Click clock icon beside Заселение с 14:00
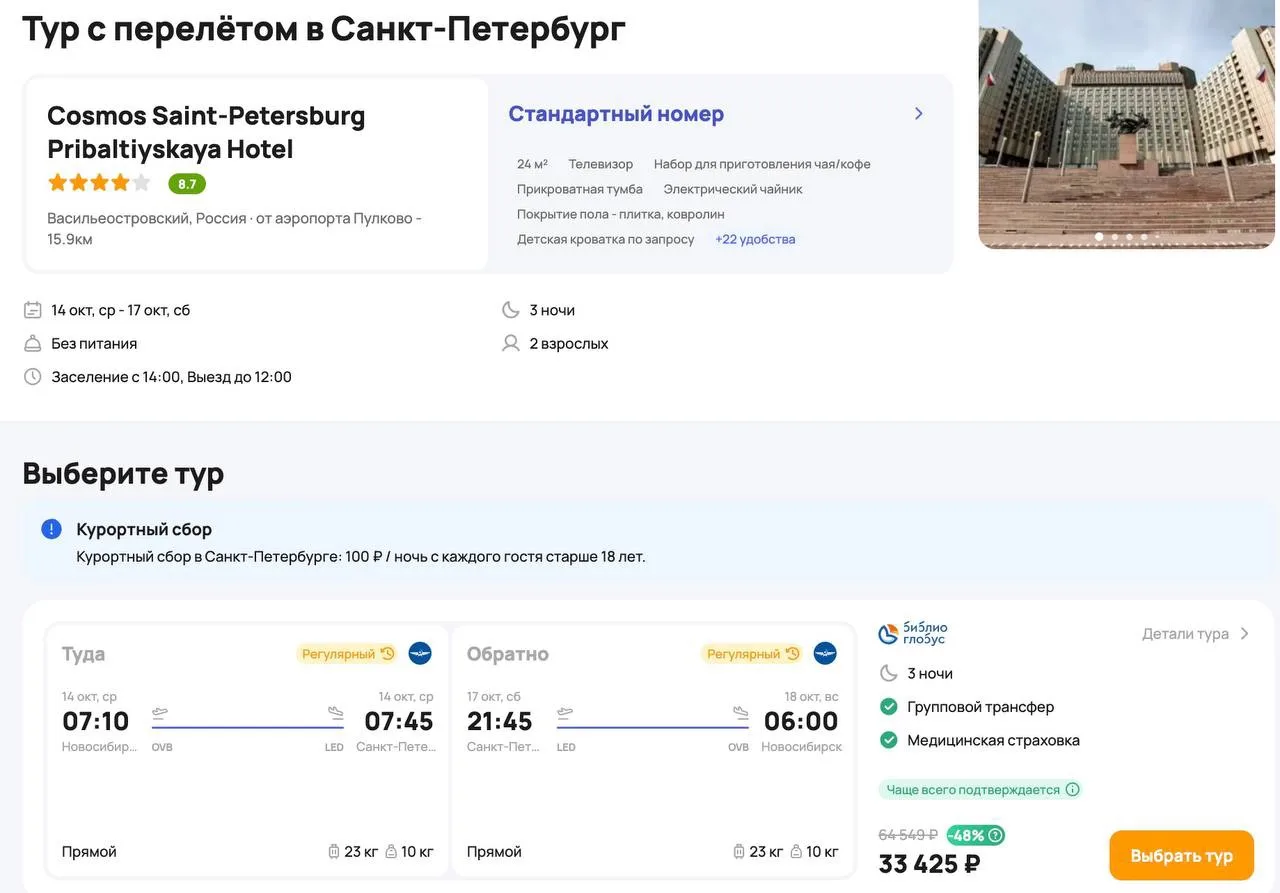 click(33, 377)
